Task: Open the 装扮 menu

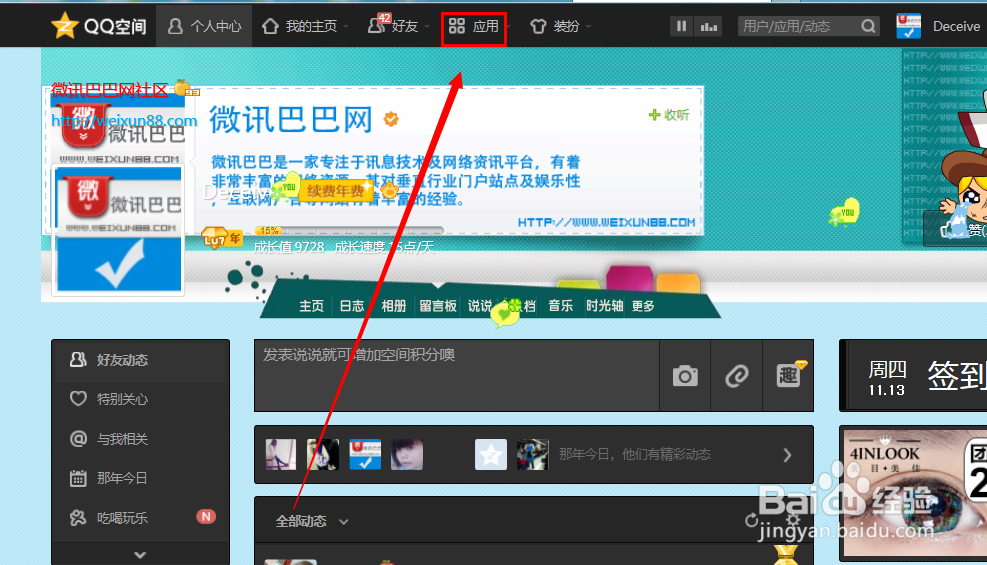Action: pos(555,26)
